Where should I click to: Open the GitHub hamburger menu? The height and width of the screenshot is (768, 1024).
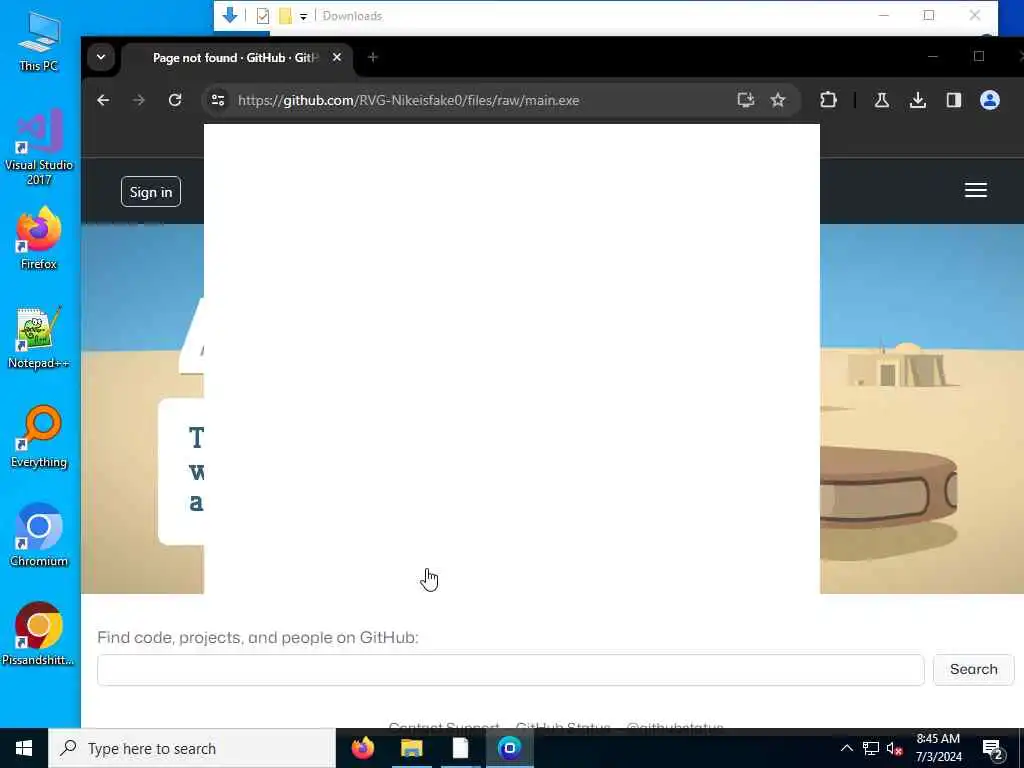click(976, 190)
